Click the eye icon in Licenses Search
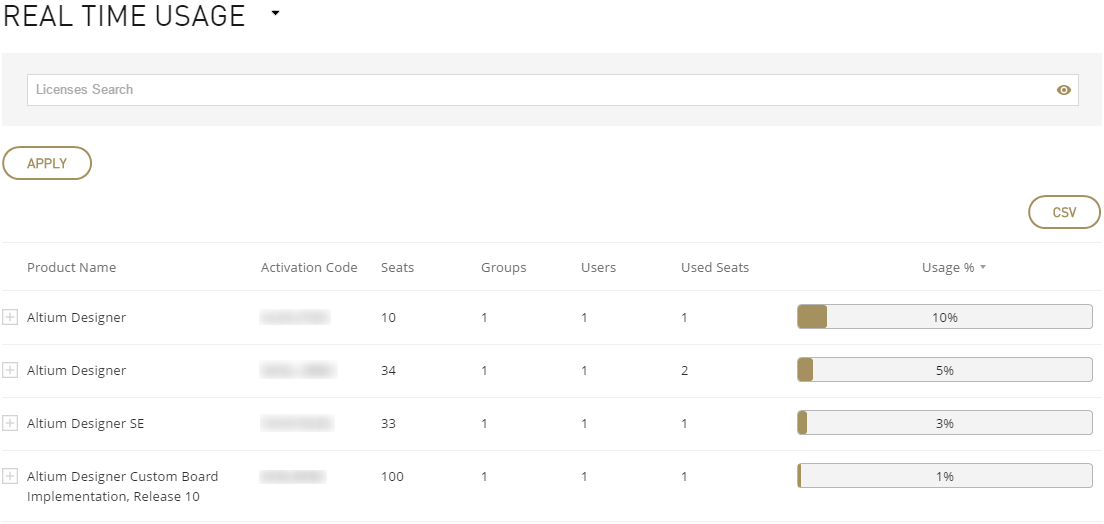Viewport: 1104px width, 524px height. [1063, 90]
